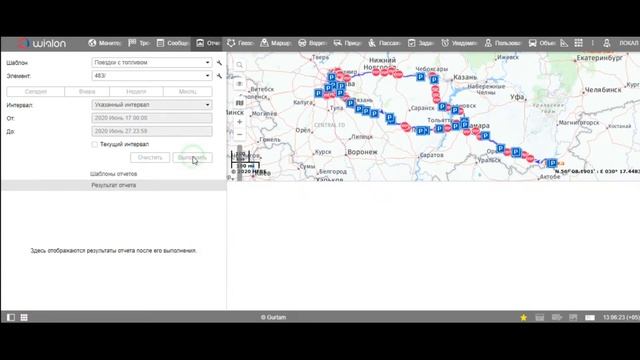The width and height of the screenshot is (640, 360).
Task: Open the apps grid icon in top bar
Action: tap(578, 43)
